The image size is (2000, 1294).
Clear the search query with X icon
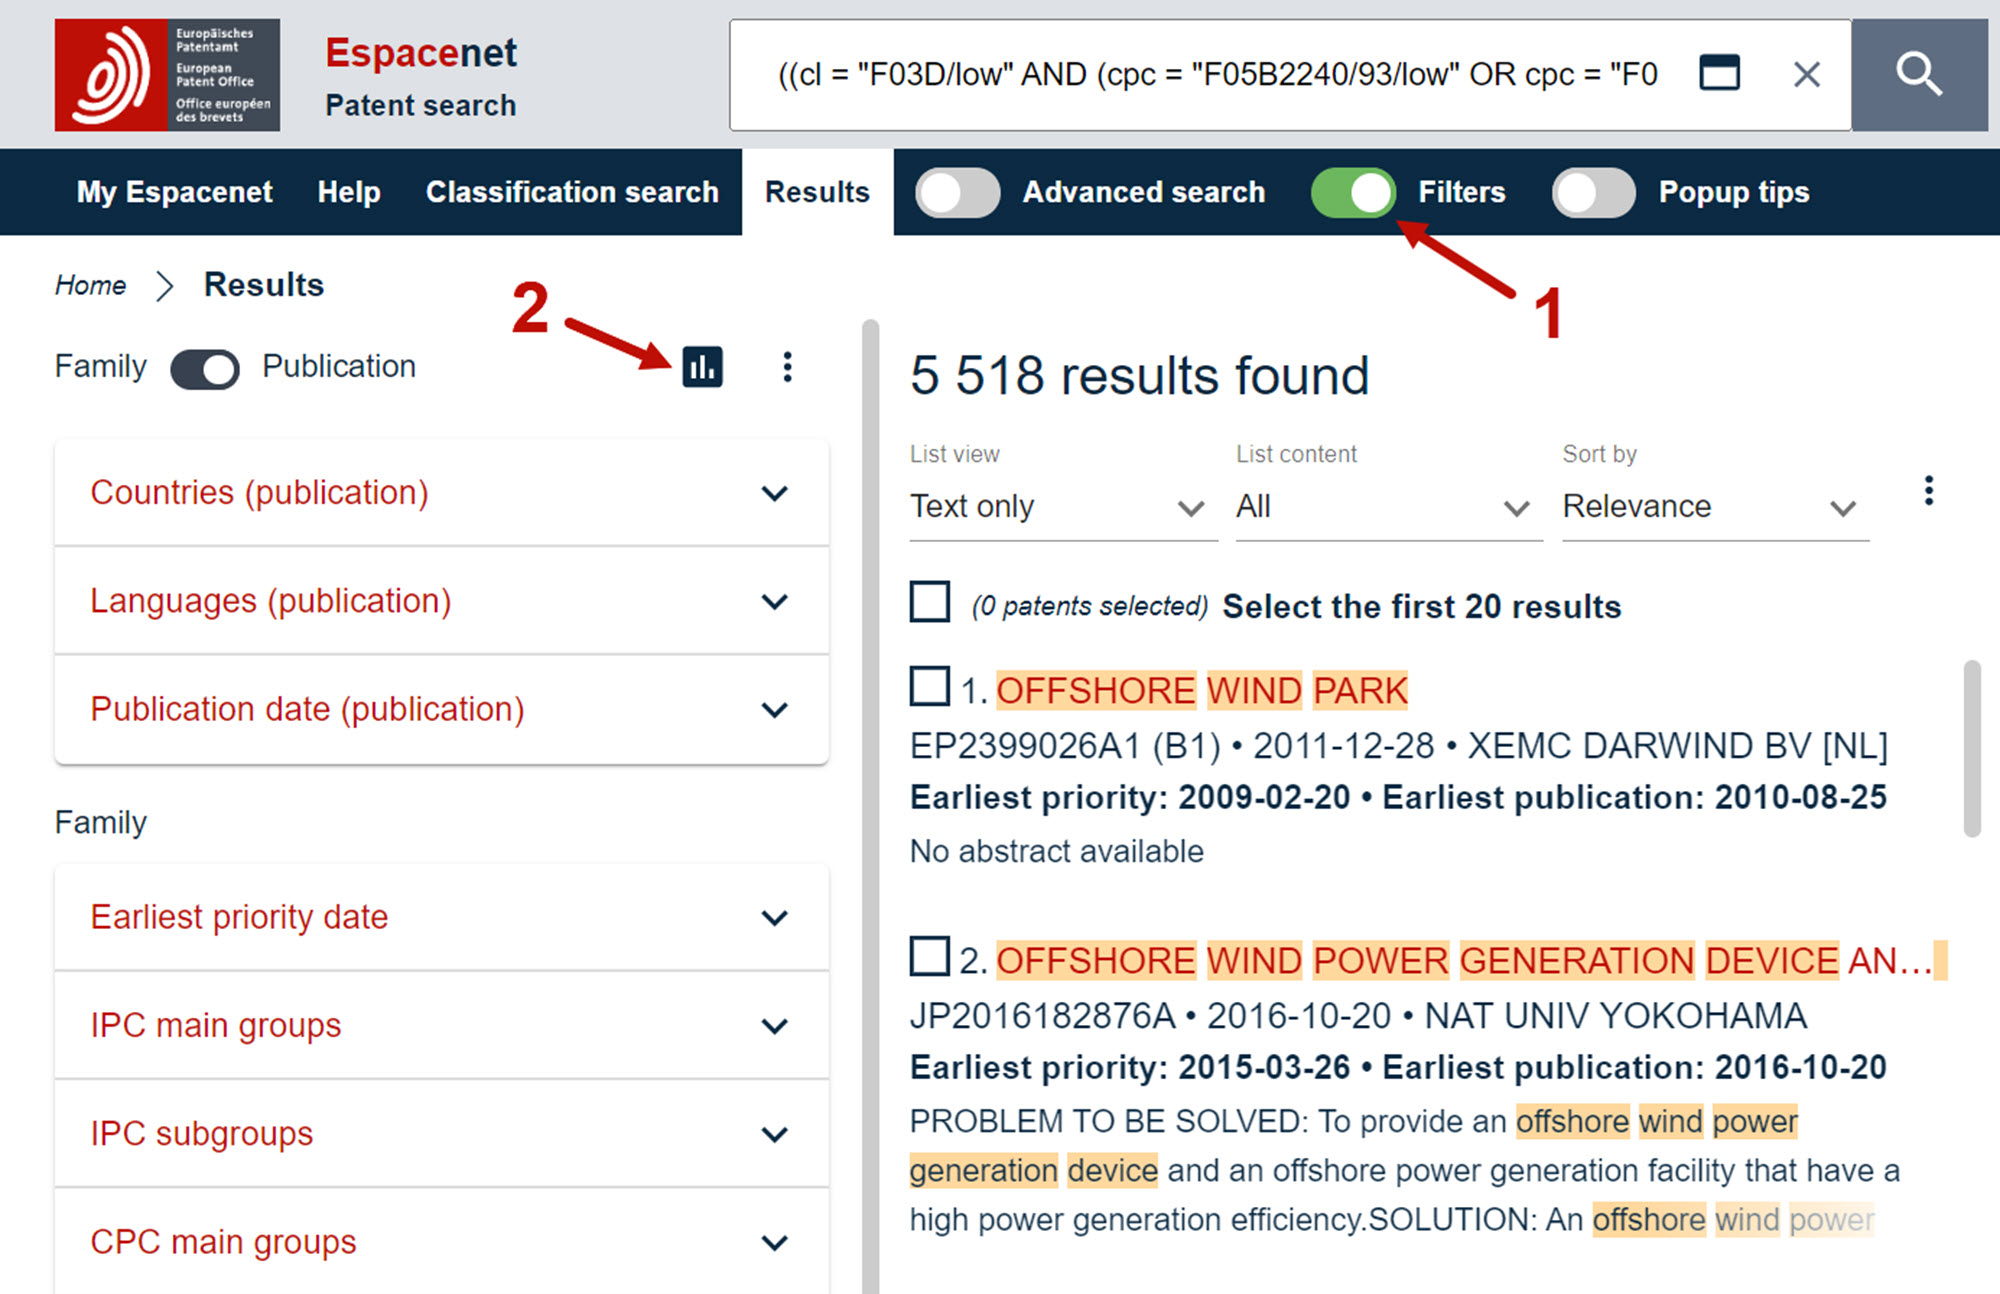(x=1806, y=75)
